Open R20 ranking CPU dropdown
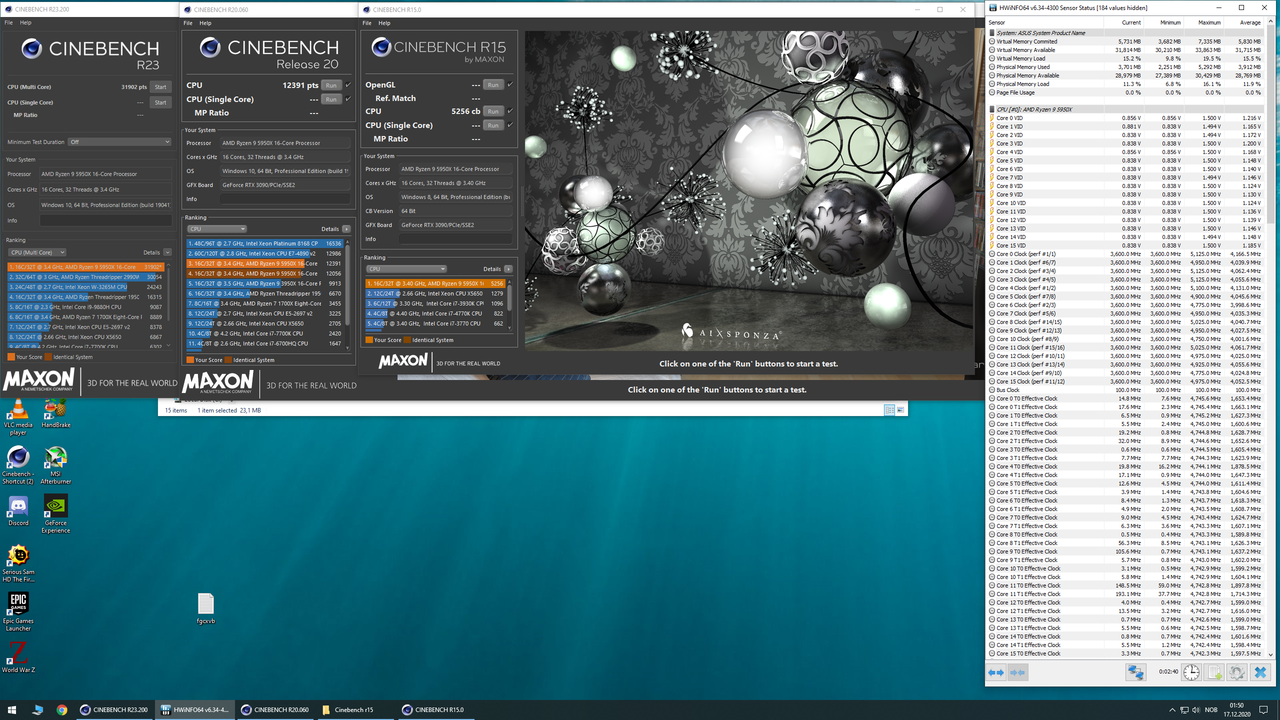Image resolution: width=1280 pixels, height=720 pixels. (x=216, y=229)
